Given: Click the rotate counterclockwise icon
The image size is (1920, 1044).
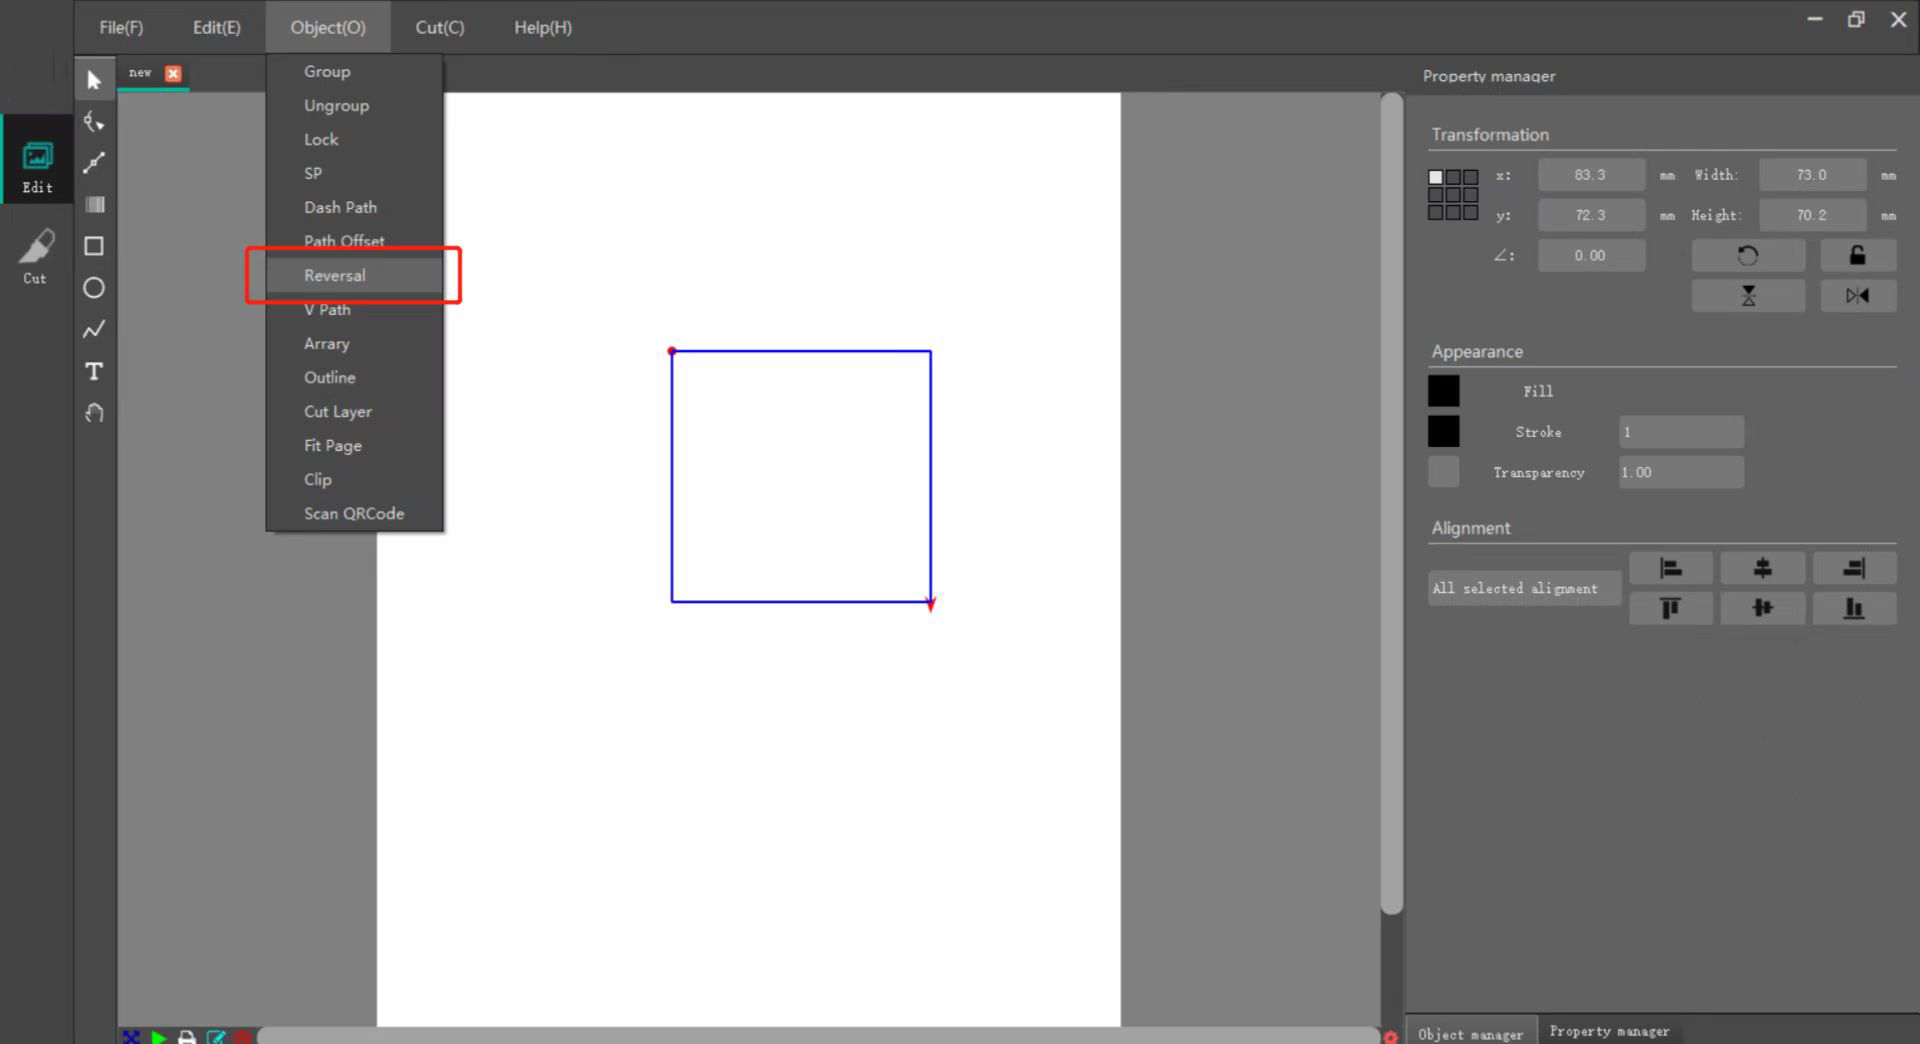Looking at the screenshot, I should click(1747, 256).
